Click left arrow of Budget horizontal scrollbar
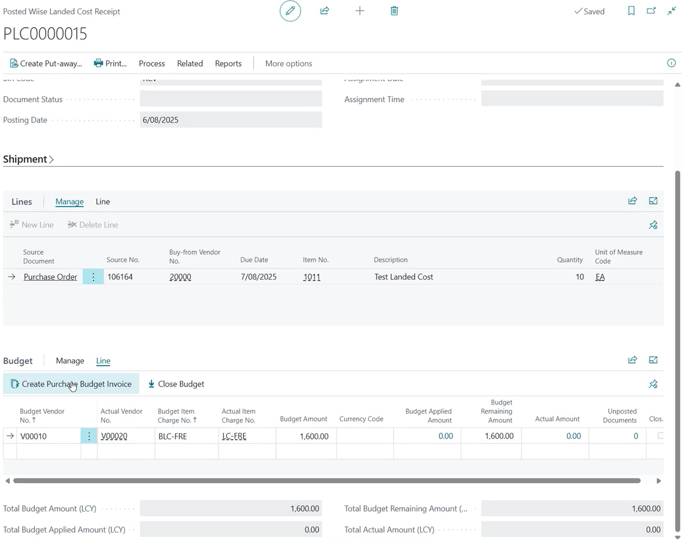This screenshot has width=688, height=540. 7,481
